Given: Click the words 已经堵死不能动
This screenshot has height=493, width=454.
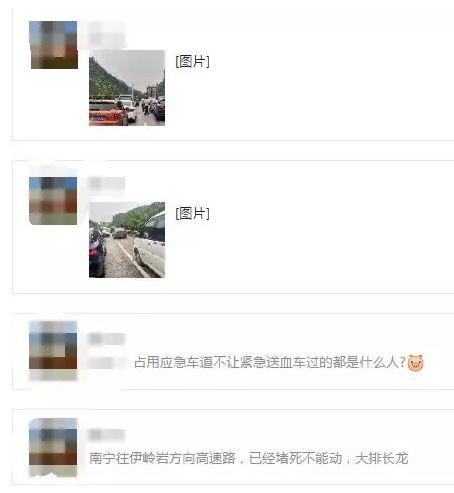Looking at the screenshot, I should 296,458.
